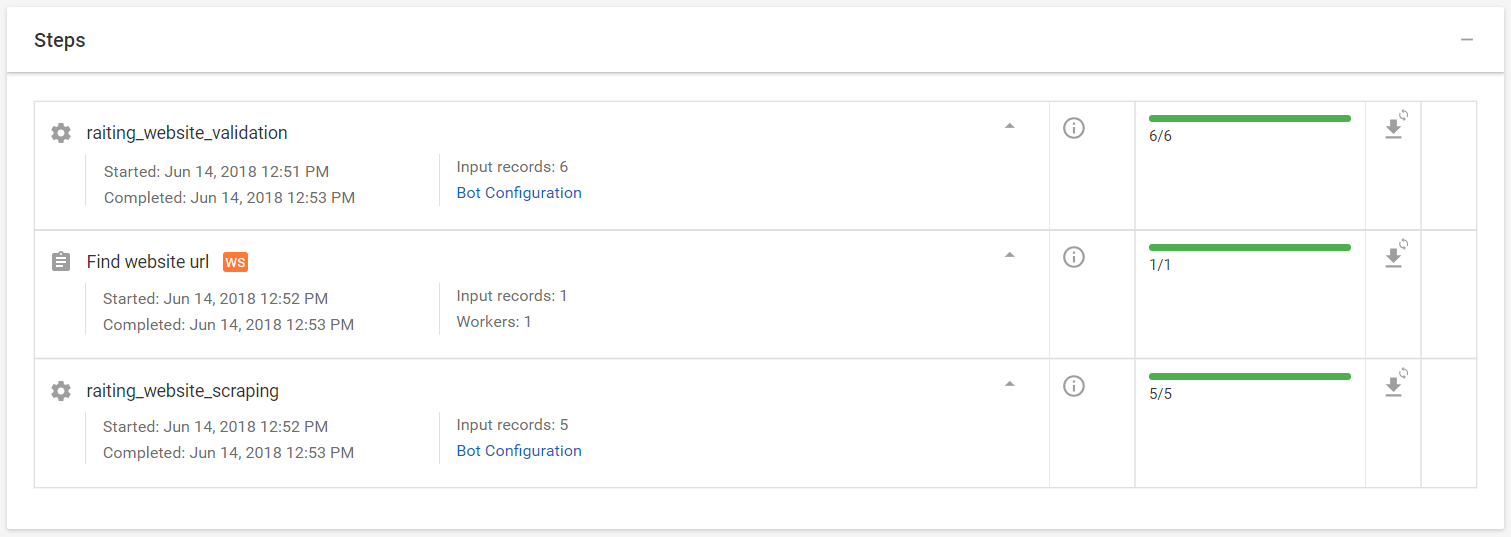
Task: Collapse the raiting_website_scraping step details
Action: click(1010, 383)
